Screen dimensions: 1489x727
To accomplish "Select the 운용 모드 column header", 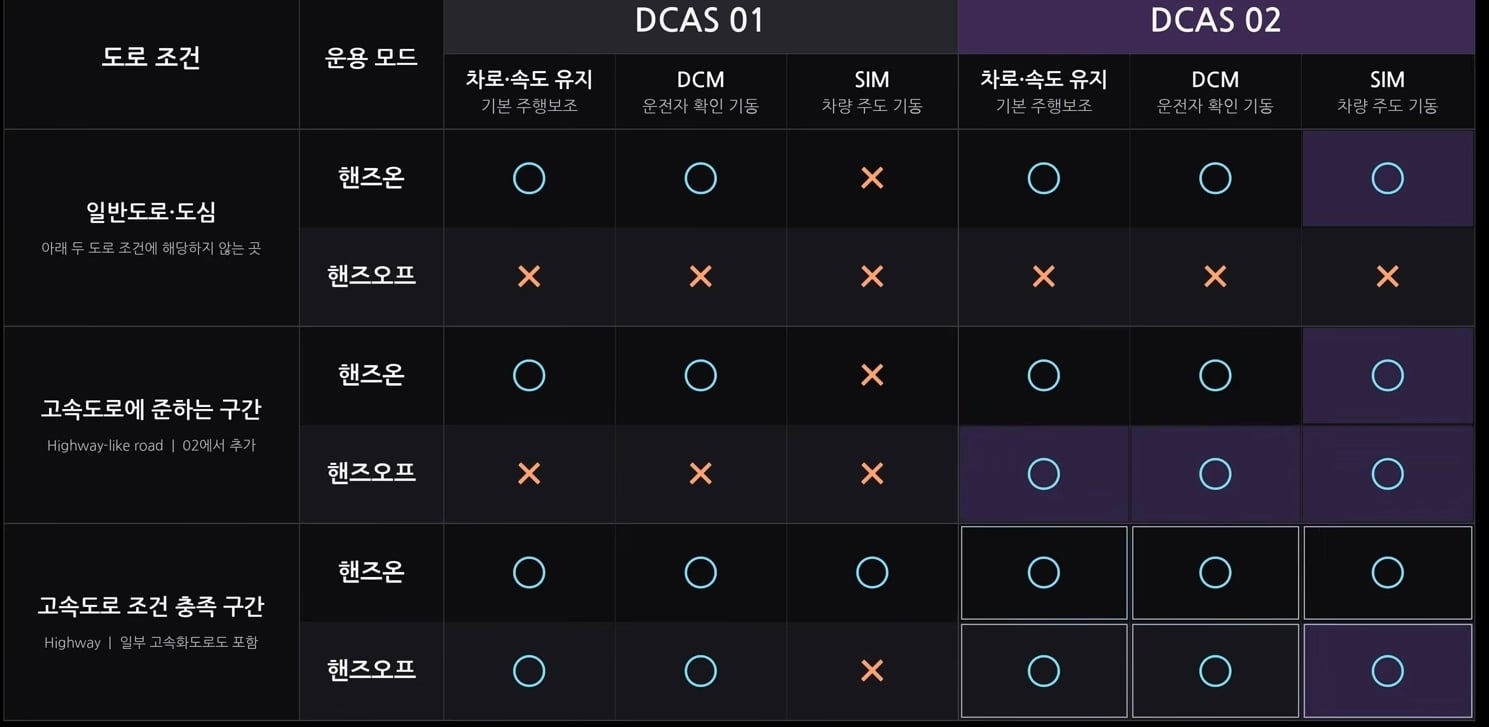I will [x=371, y=57].
